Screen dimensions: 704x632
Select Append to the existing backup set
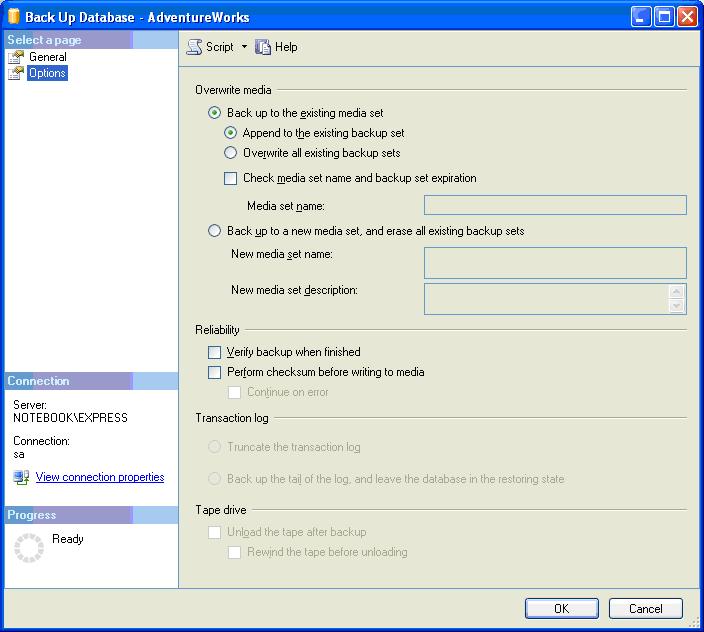[230, 133]
